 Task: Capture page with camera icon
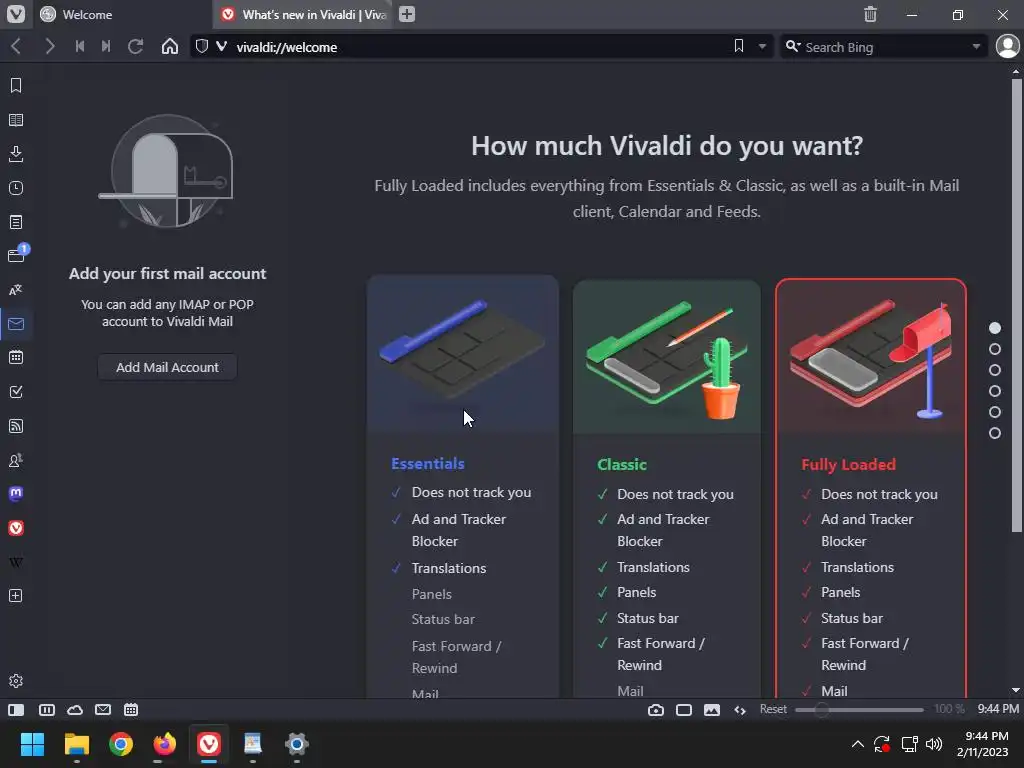pos(656,710)
